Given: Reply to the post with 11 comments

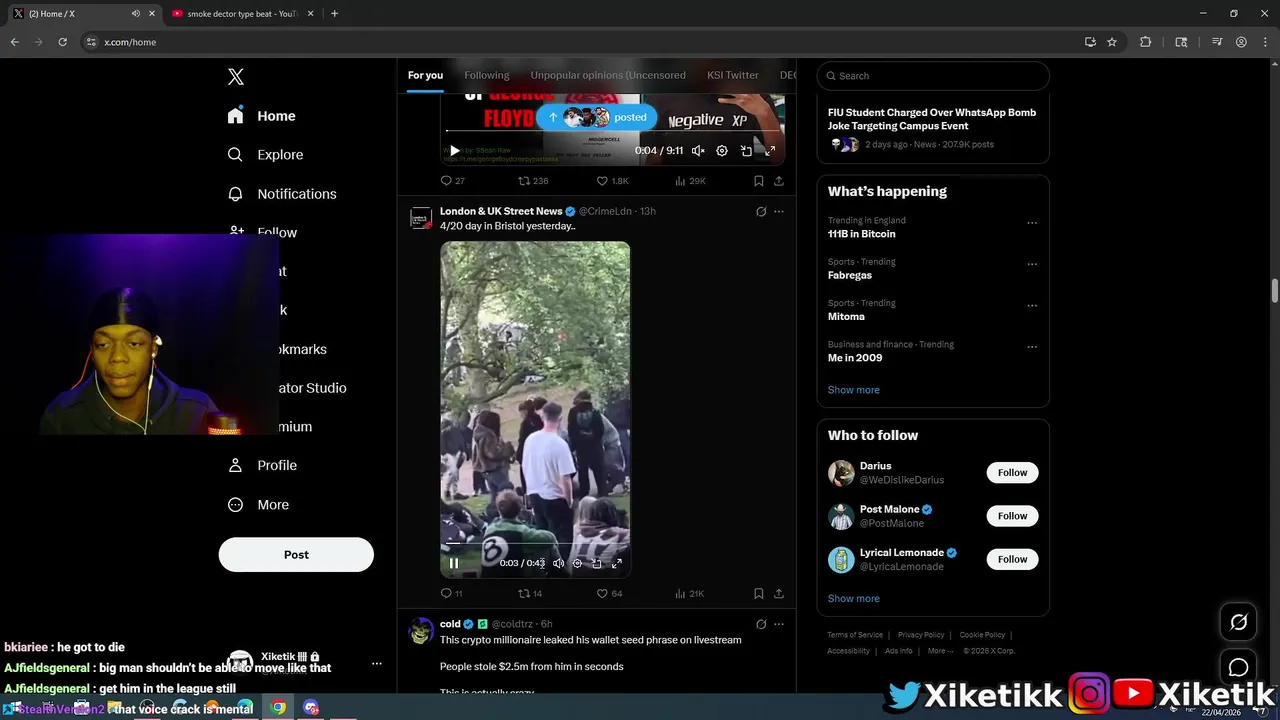Looking at the screenshot, I should pyautogui.click(x=451, y=593).
